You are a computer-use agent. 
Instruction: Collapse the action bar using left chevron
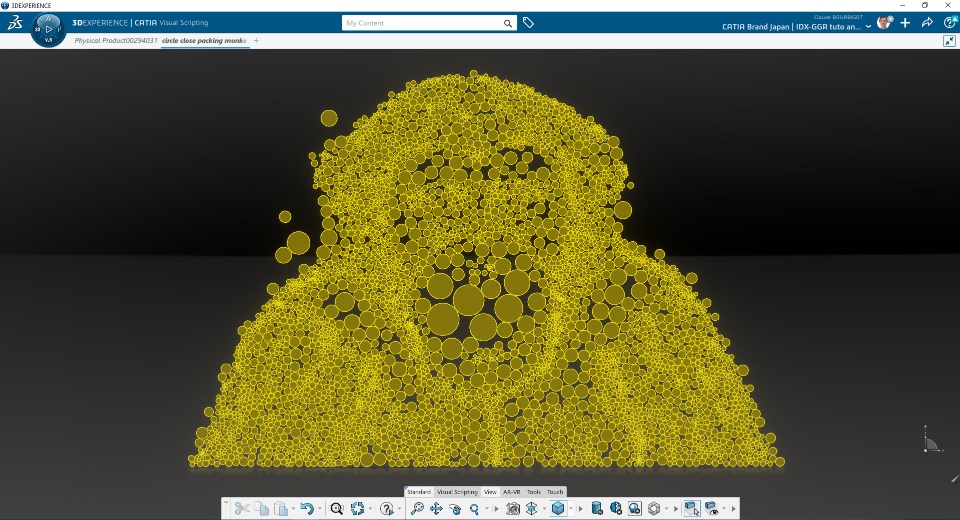(x=226, y=502)
